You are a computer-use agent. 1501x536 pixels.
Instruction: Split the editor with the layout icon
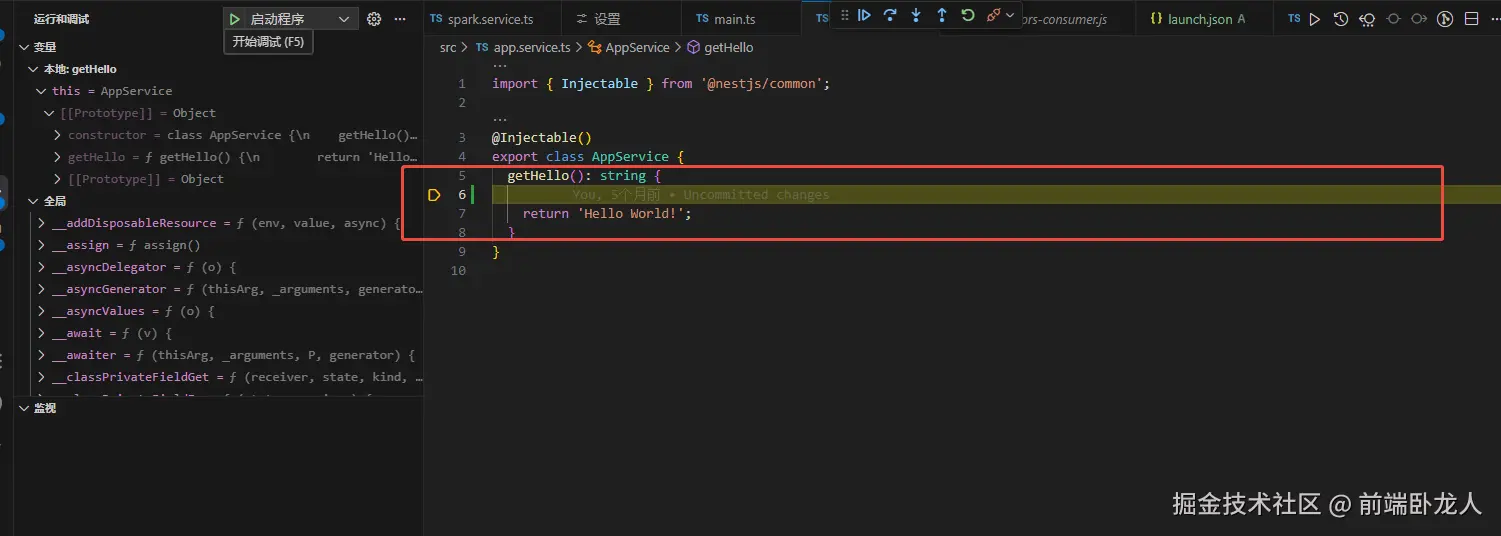tap(1471, 19)
